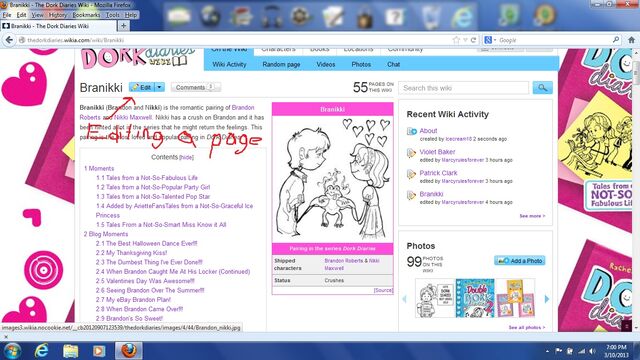Show previous photos with left arrow
640x360 pixels.
pos(404,299)
